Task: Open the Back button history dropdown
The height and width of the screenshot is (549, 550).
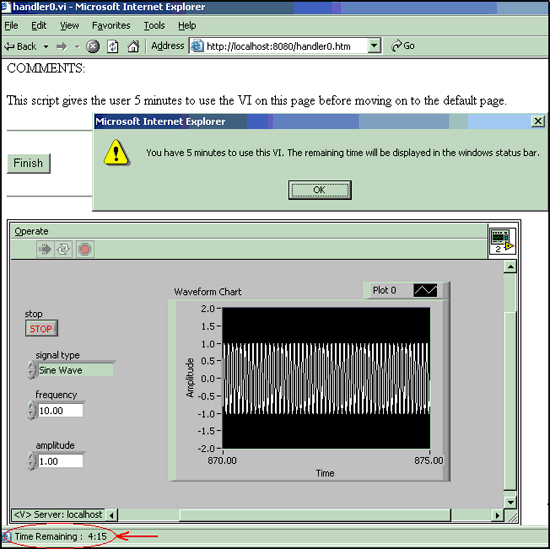Action: click(46, 46)
